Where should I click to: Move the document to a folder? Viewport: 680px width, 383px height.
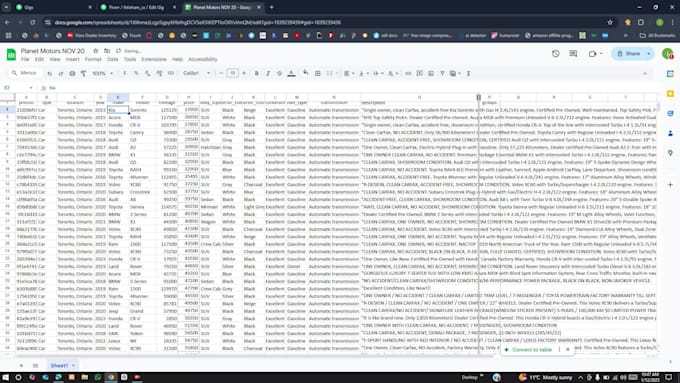click(x=107, y=51)
